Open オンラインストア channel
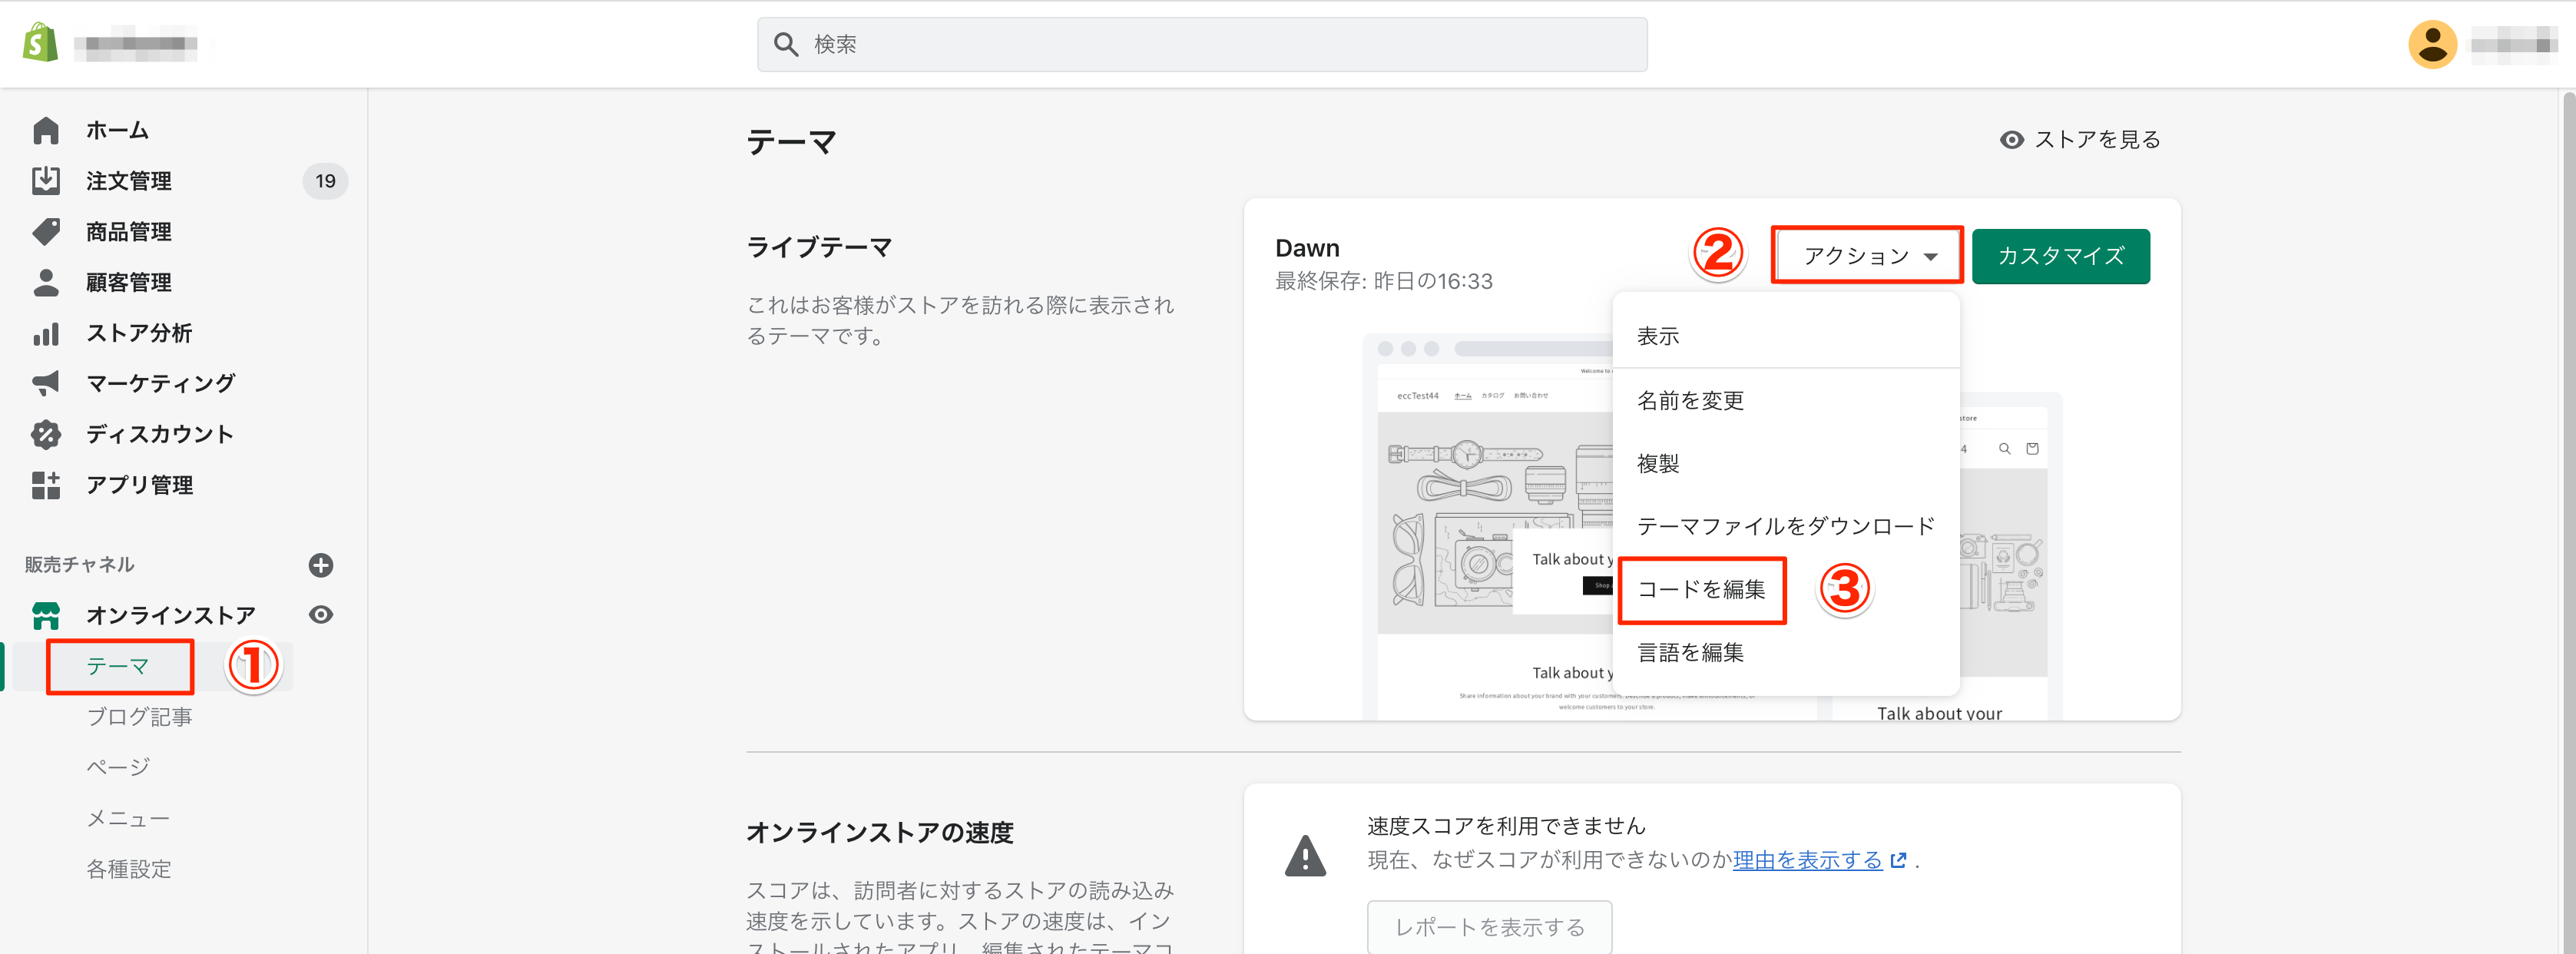Screen dimensions: 2576x954 [170, 615]
